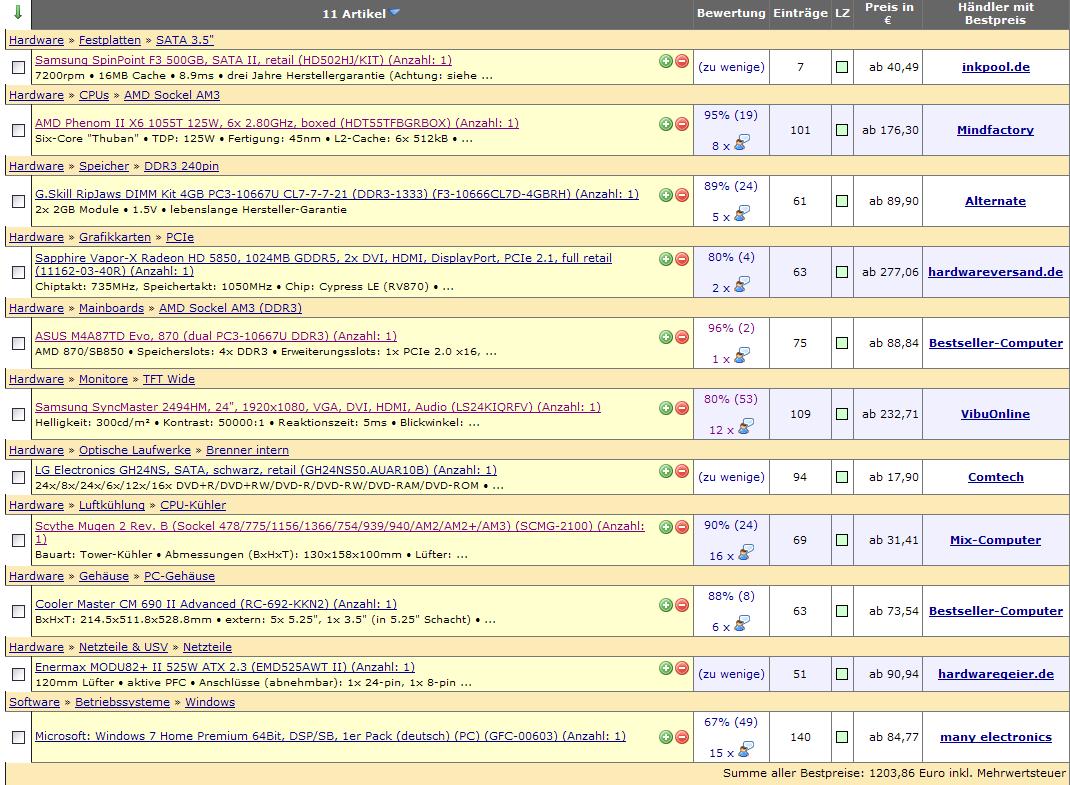Visit the hardwareversand.de dealer link
Image resolution: width=1070 pixels, height=785 pixels.
coord(995,272)
